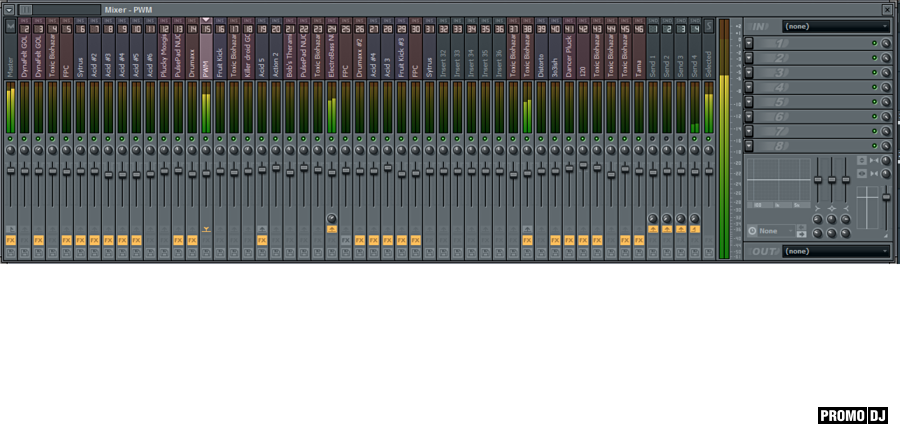
Task: Click the PWM track 15 volume fader
Action: coord(206,173)
